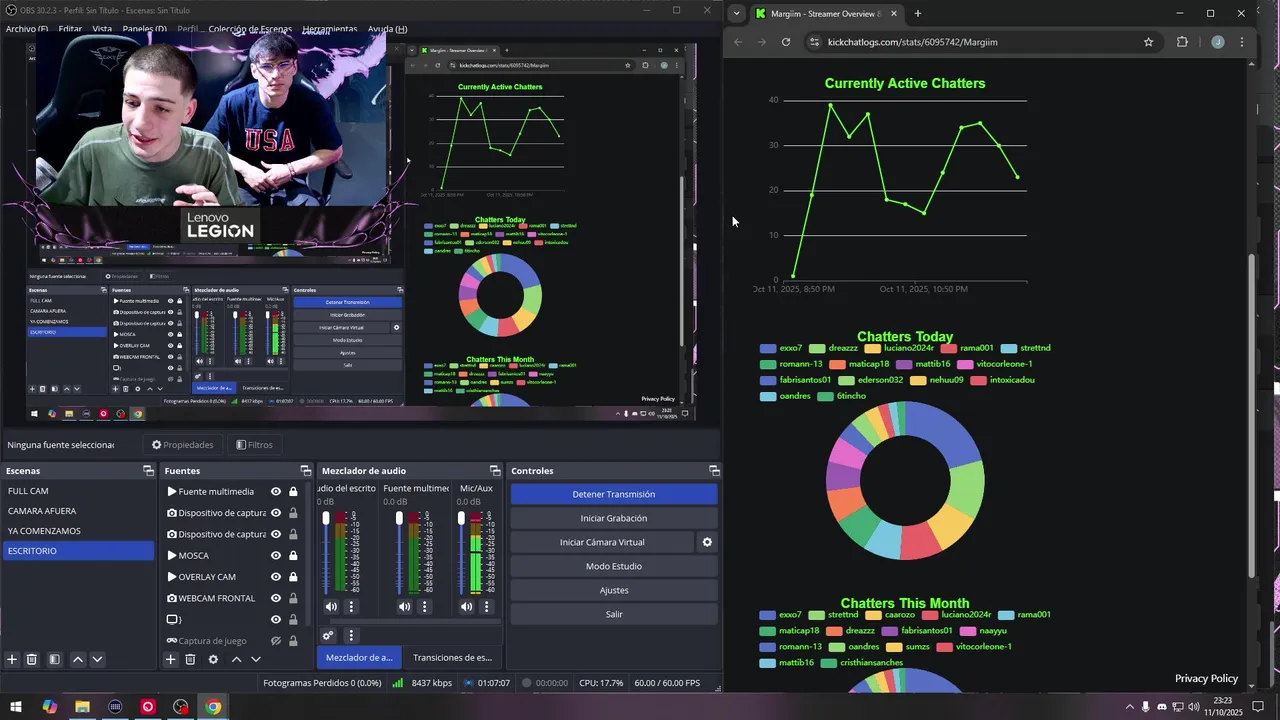This screenshot has width=1280, height=720.
Task: Open source properties gear in Fuentes toolbar
Action: coord(213,660)
